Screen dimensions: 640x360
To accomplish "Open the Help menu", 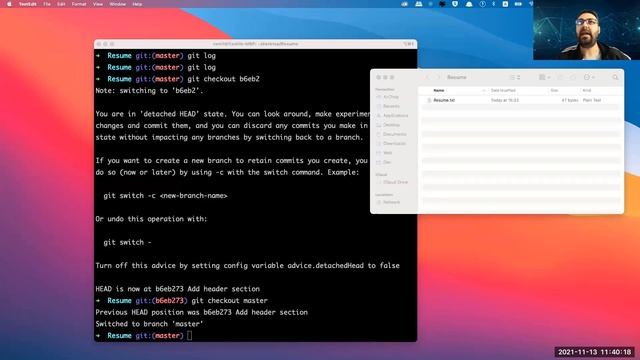I will (x=137, y=4).
